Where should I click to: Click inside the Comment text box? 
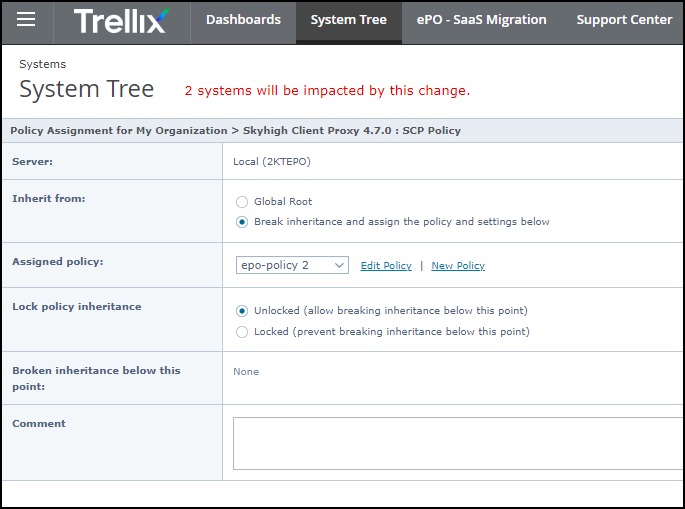point(458,443)
